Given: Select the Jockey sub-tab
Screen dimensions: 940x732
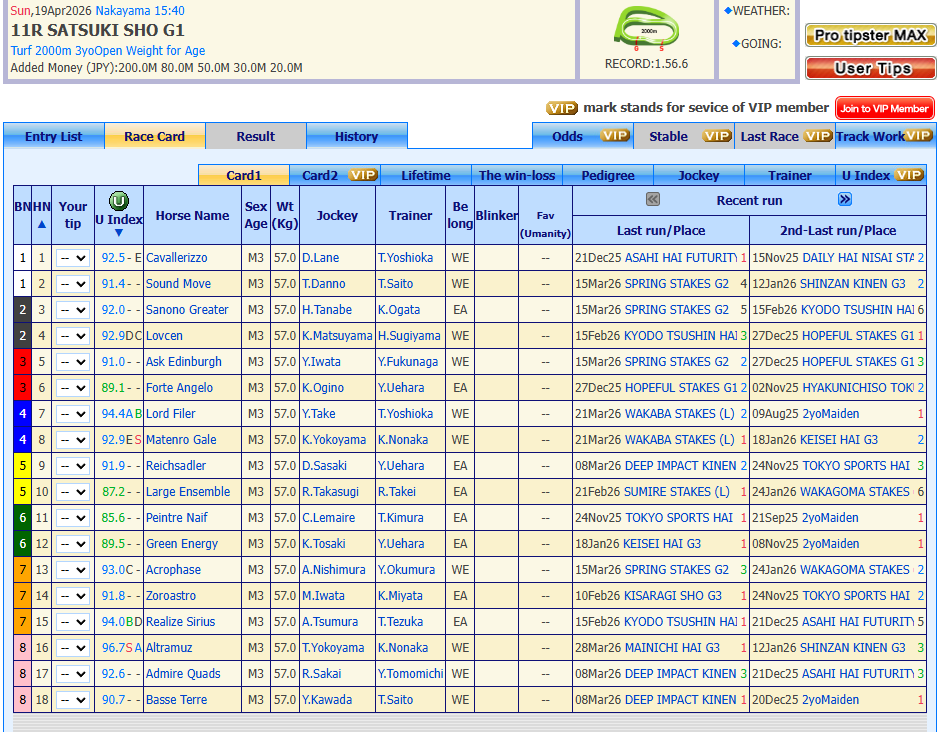Looking at the screenshot, I should [698, 175].
